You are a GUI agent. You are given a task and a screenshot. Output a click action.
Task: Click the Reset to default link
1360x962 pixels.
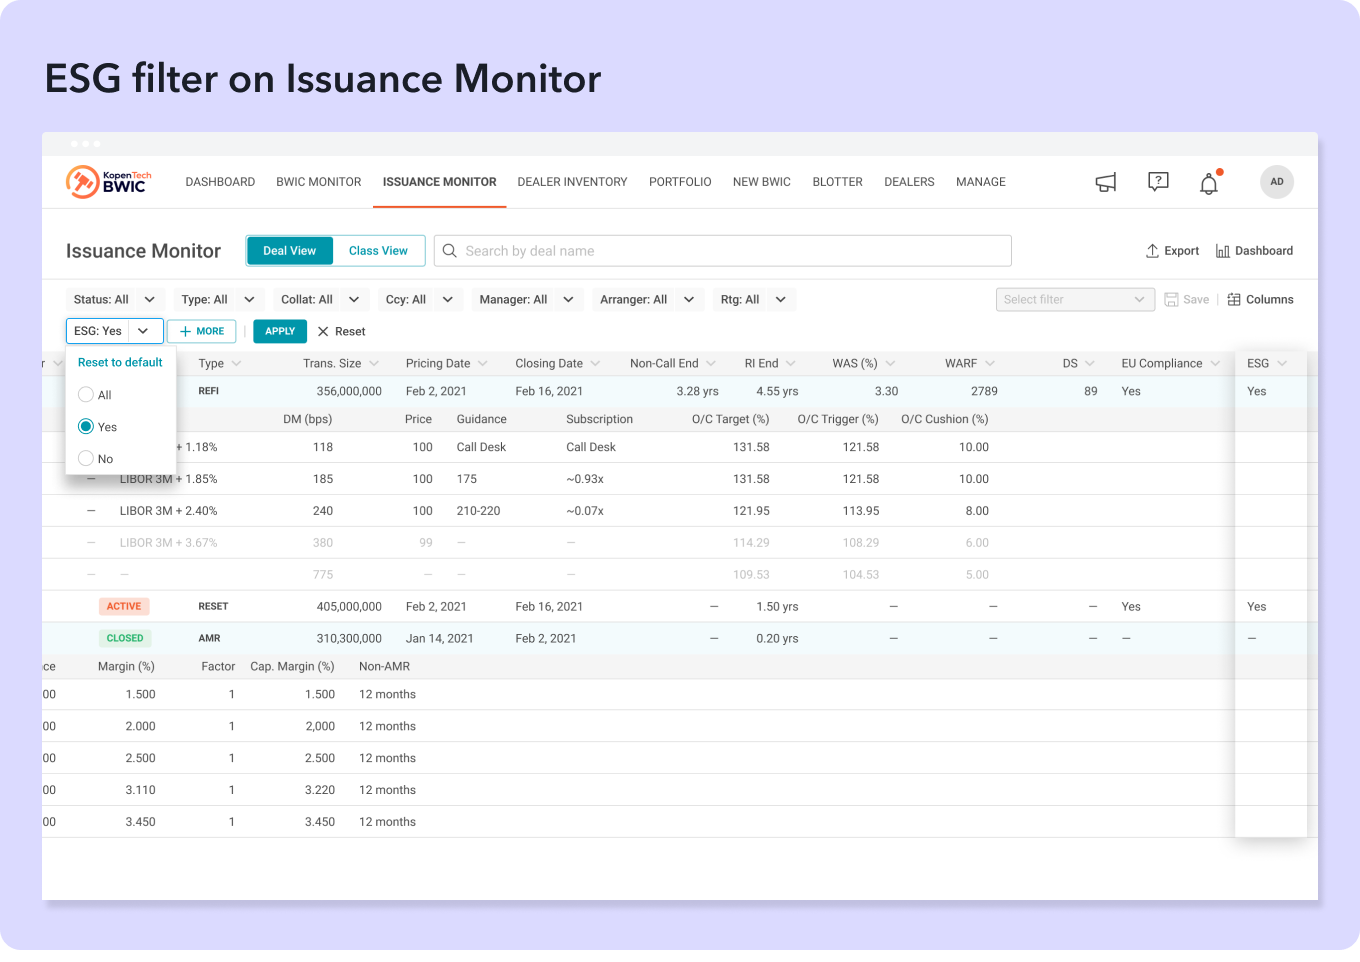(120, 363)
